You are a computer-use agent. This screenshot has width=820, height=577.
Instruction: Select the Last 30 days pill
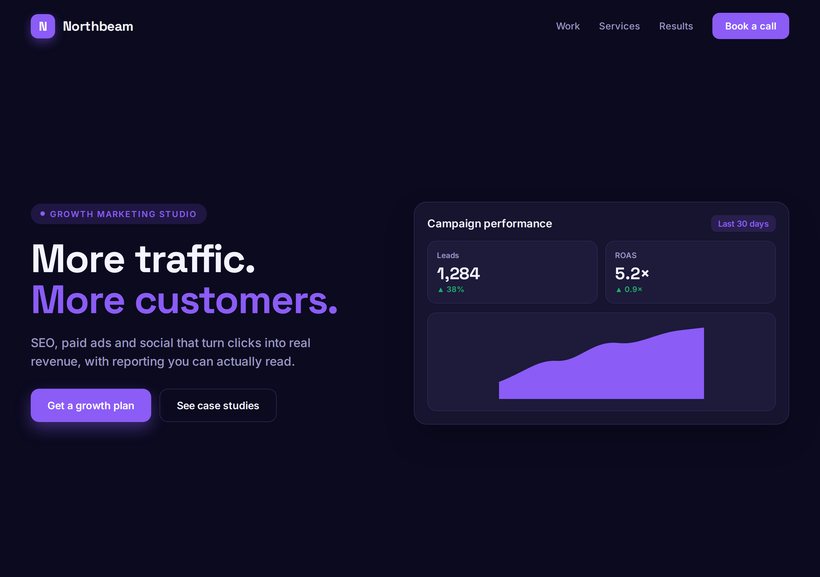click(743, 224)
